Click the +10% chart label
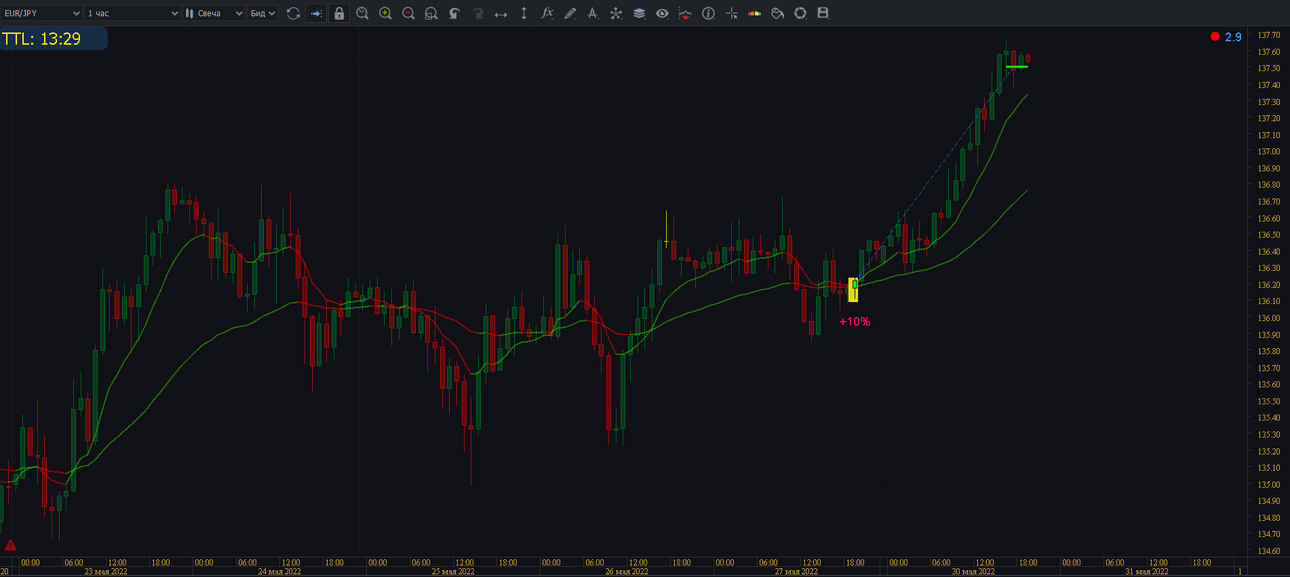 click(854, 322)
